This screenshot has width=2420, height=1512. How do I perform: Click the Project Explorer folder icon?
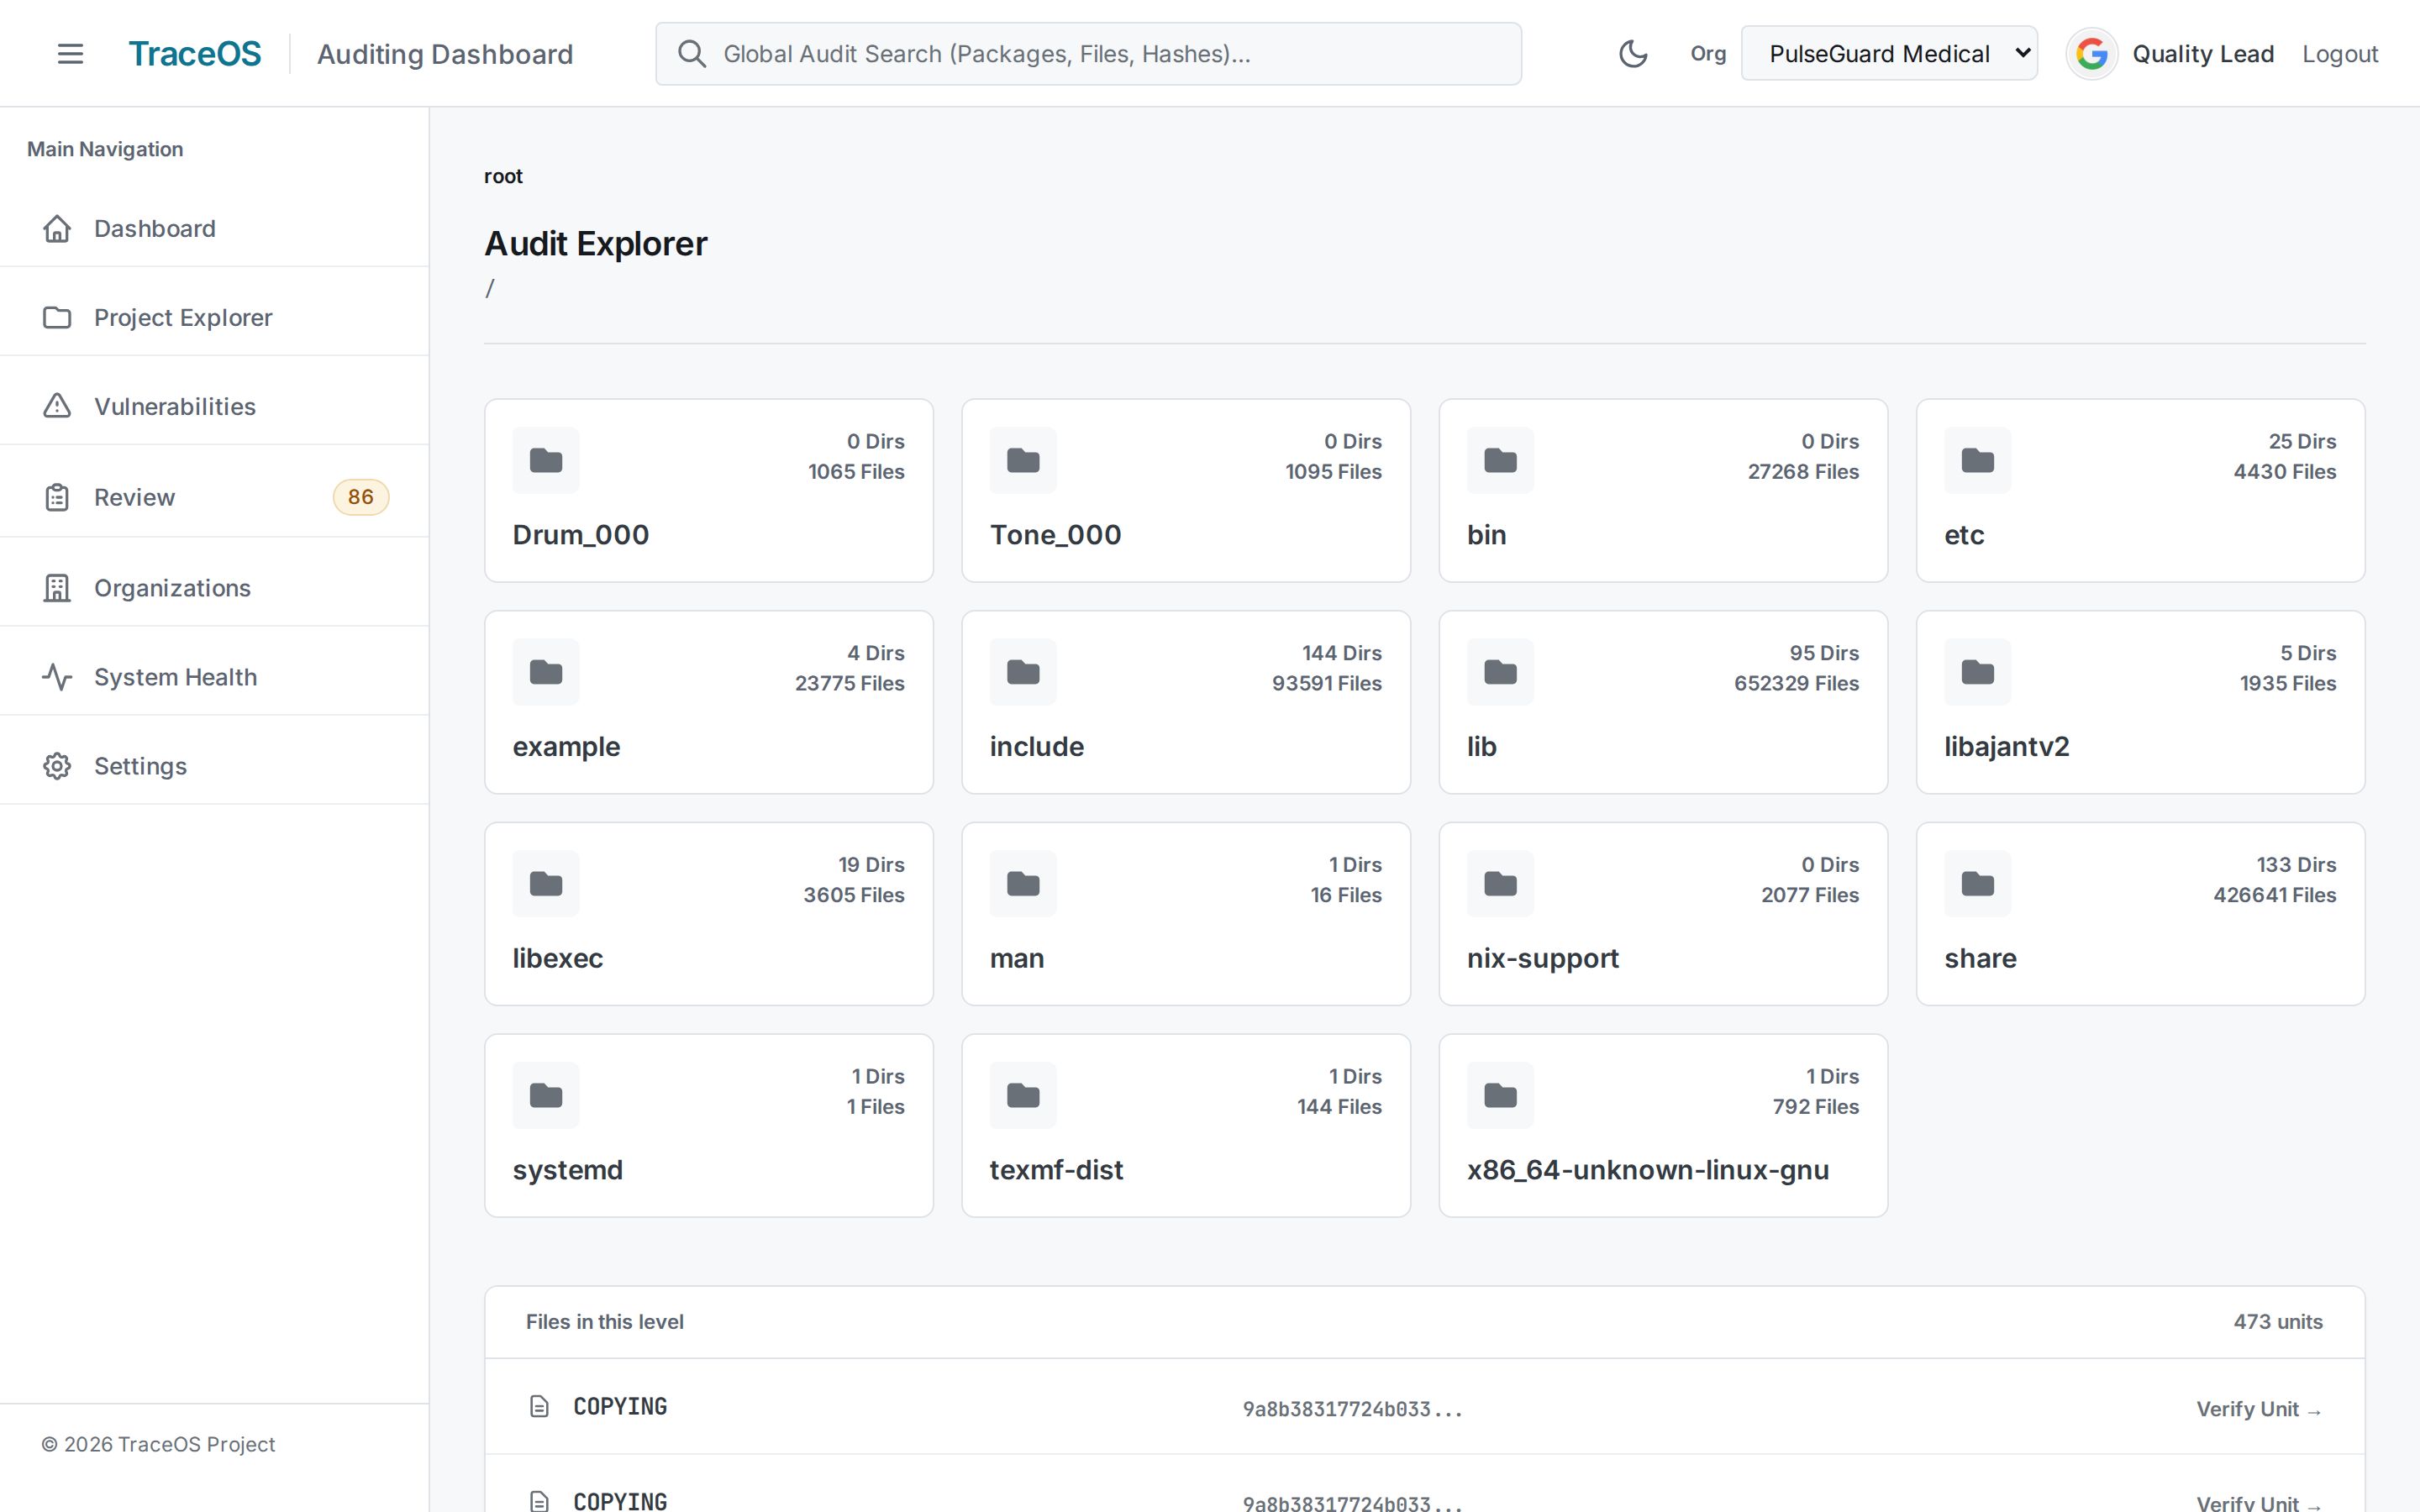[x=57, y=318]
